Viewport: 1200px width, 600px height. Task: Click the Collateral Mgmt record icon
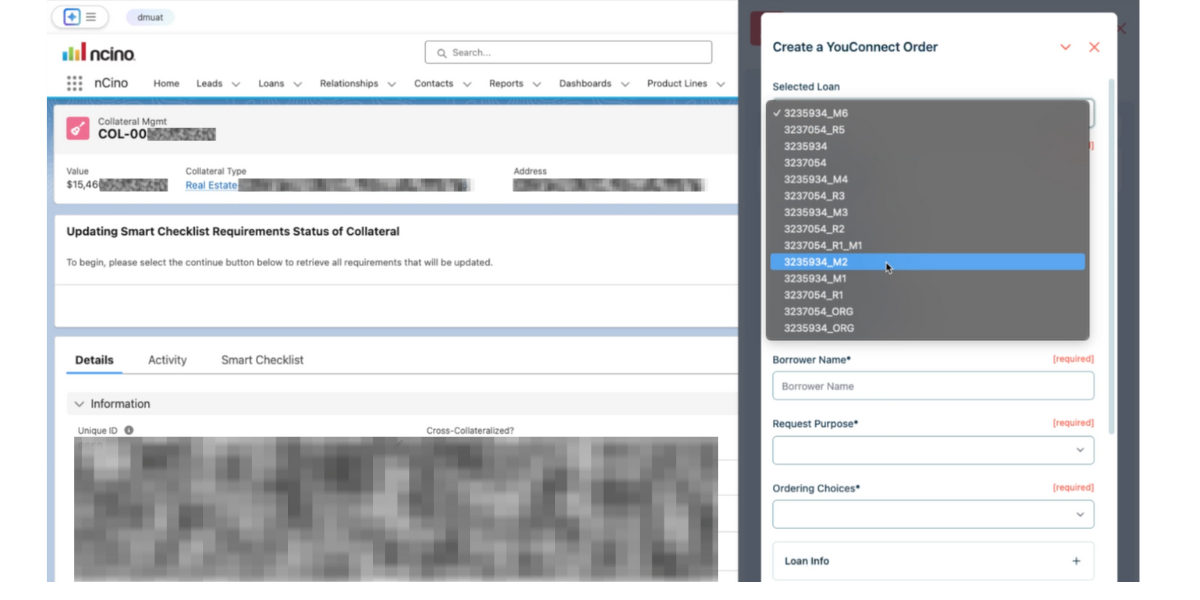(x=78, y=128)
